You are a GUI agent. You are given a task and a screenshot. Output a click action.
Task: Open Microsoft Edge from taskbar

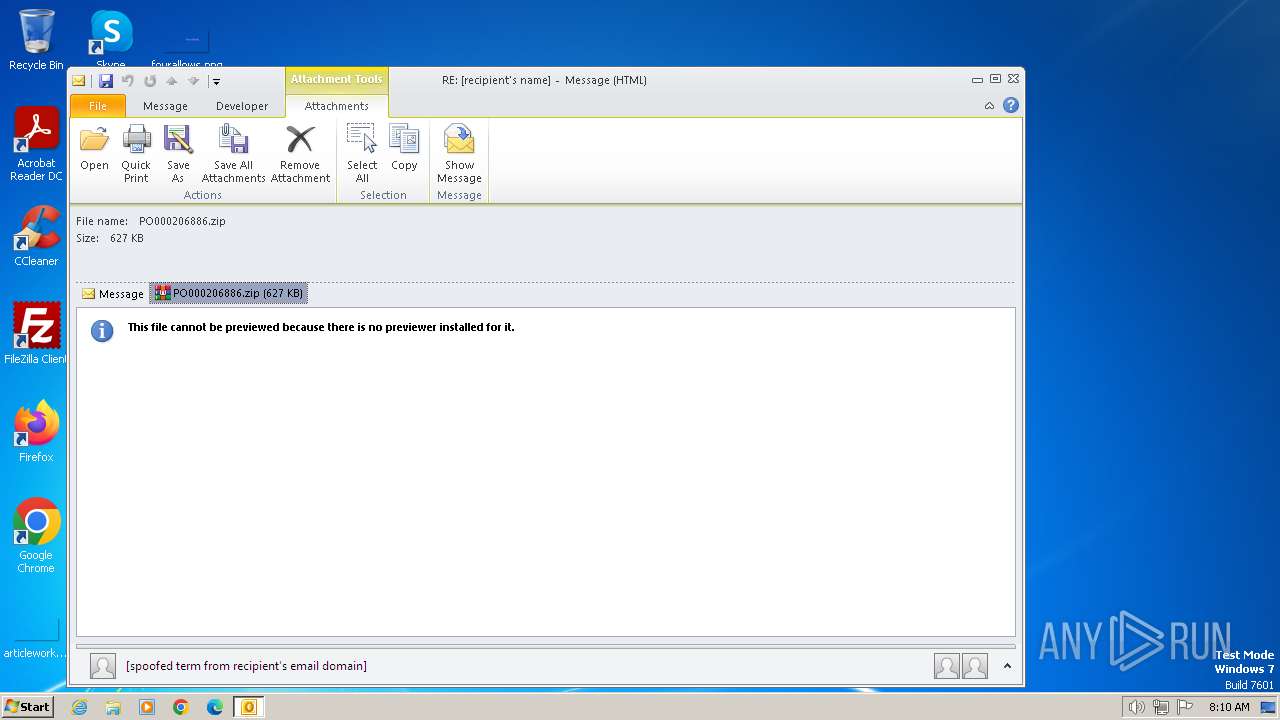click(215, 707)
